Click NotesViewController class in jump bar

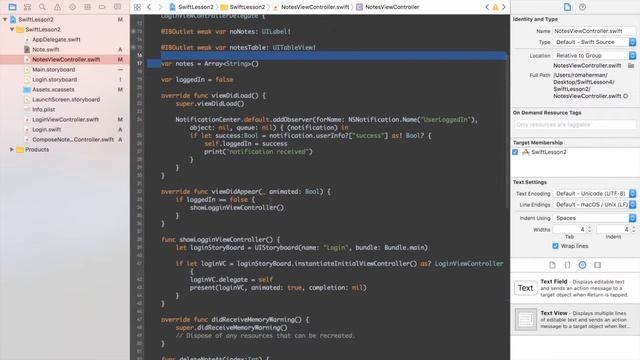click(x=388, y=7)
